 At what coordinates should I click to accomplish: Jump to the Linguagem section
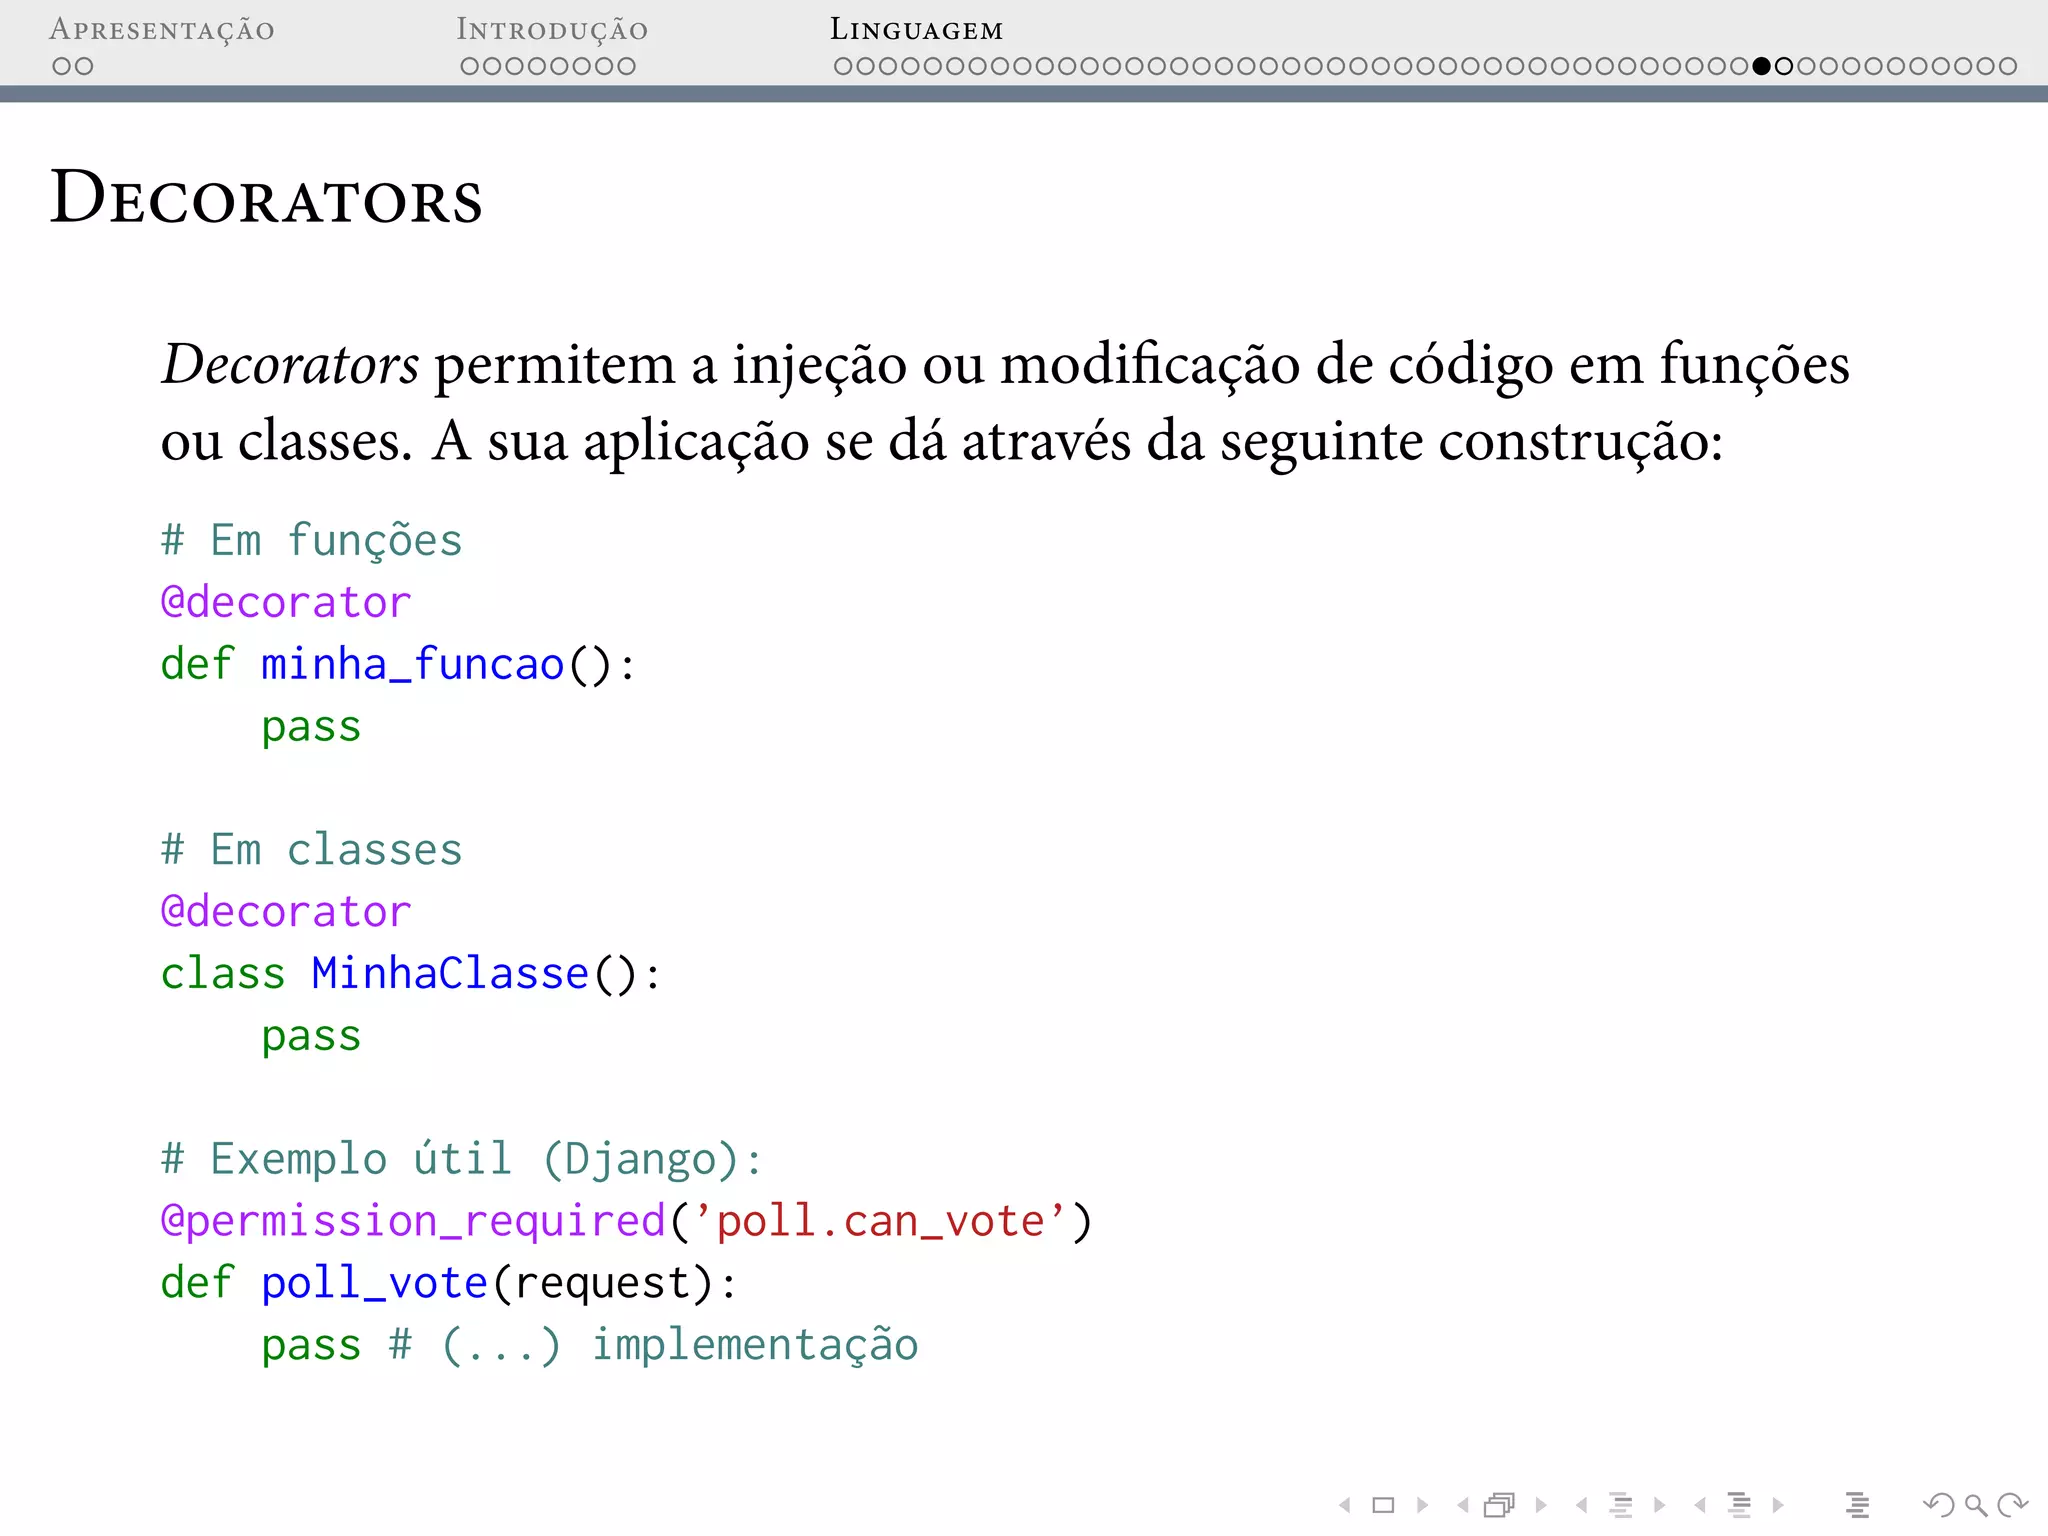pos(916,30)
